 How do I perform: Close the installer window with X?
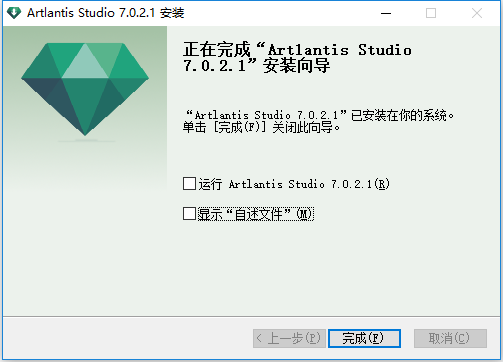(477, 13)
